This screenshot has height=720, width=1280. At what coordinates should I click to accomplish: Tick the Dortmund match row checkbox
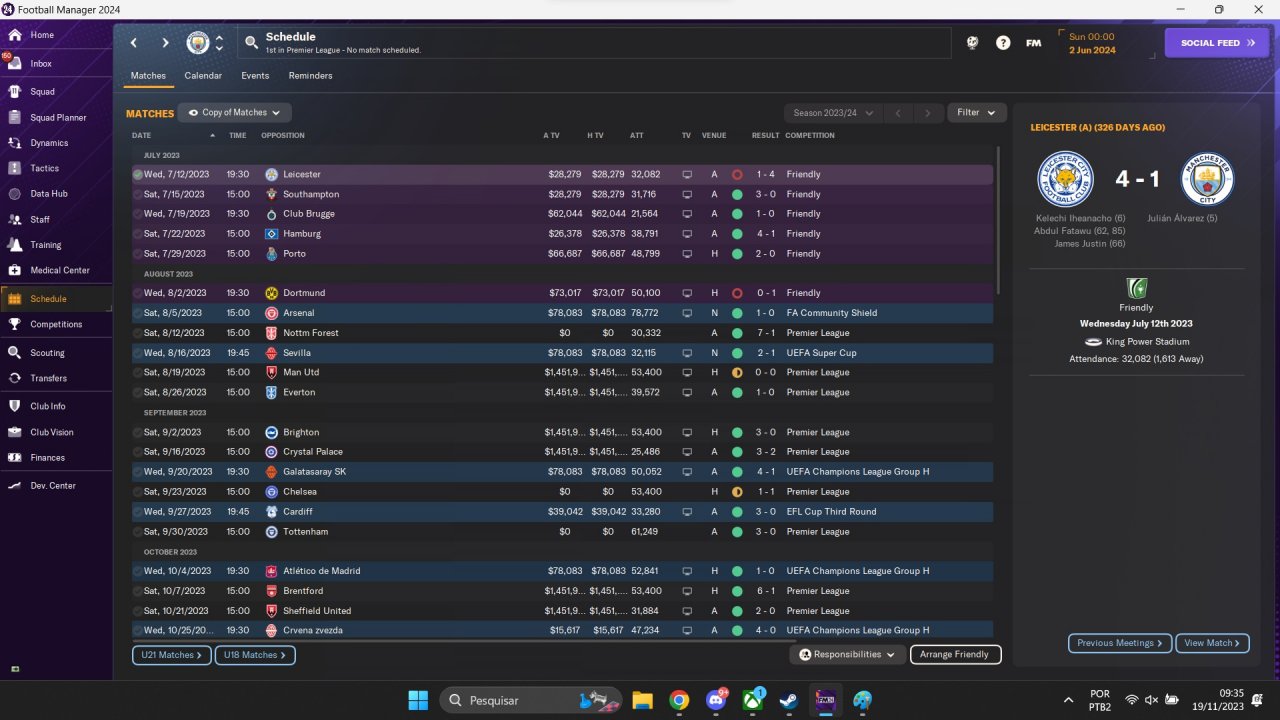(138, 293)
